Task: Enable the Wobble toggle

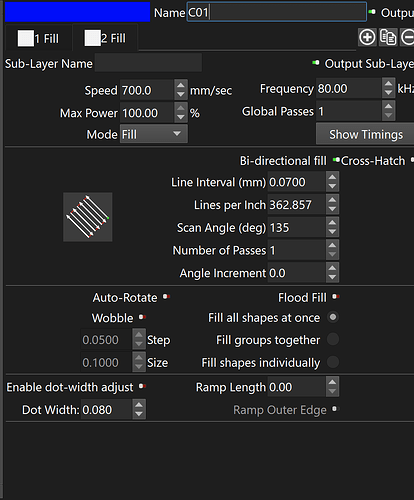Action: (142, 317)
